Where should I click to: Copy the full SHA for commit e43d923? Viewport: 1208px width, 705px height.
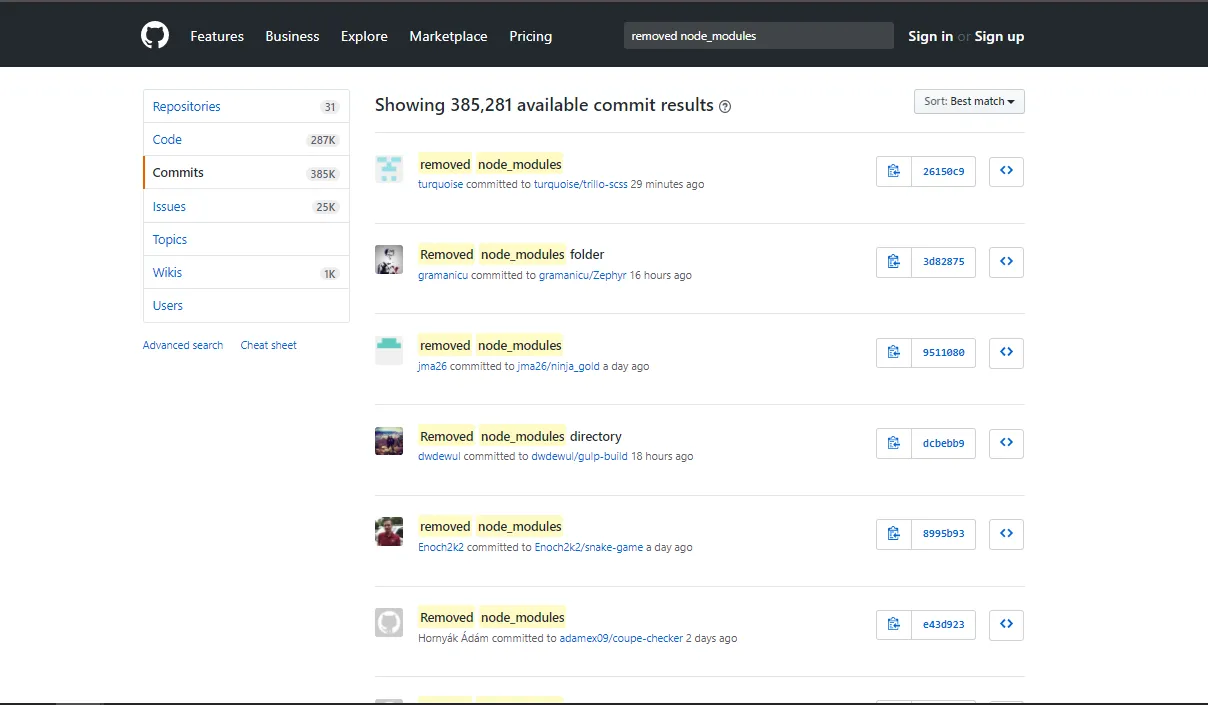pyautogui.click(x=894, y=624)
